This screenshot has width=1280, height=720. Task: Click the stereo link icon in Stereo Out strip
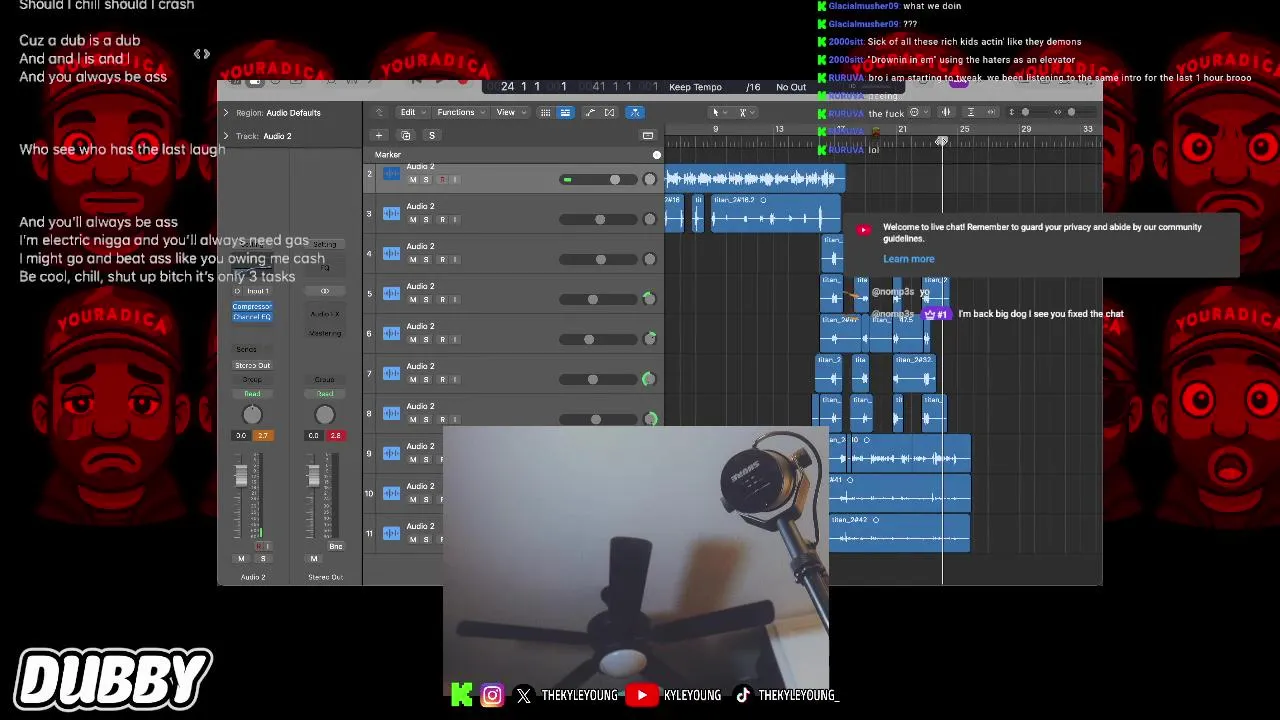point(324,291)
